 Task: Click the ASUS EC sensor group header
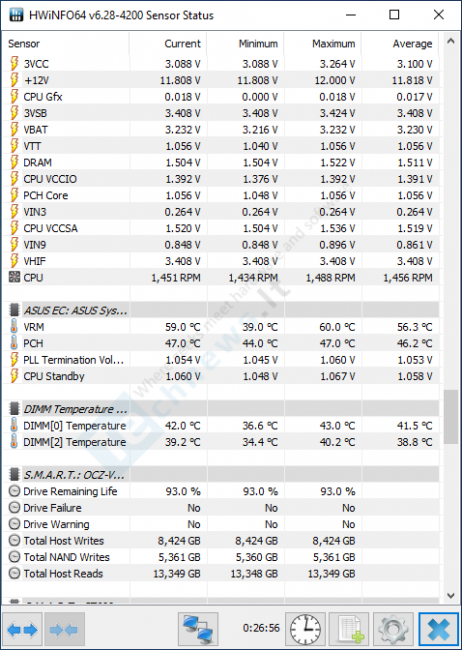pyautogui.click(x=221, y=310)
